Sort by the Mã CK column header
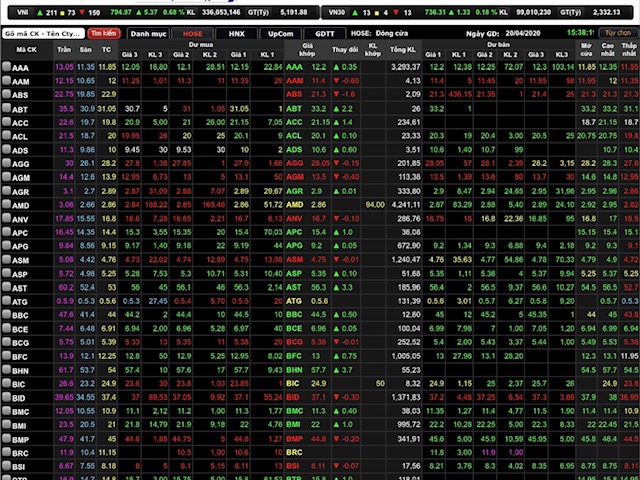This screenshot has height=480, width=640. (x=26, y=49)
